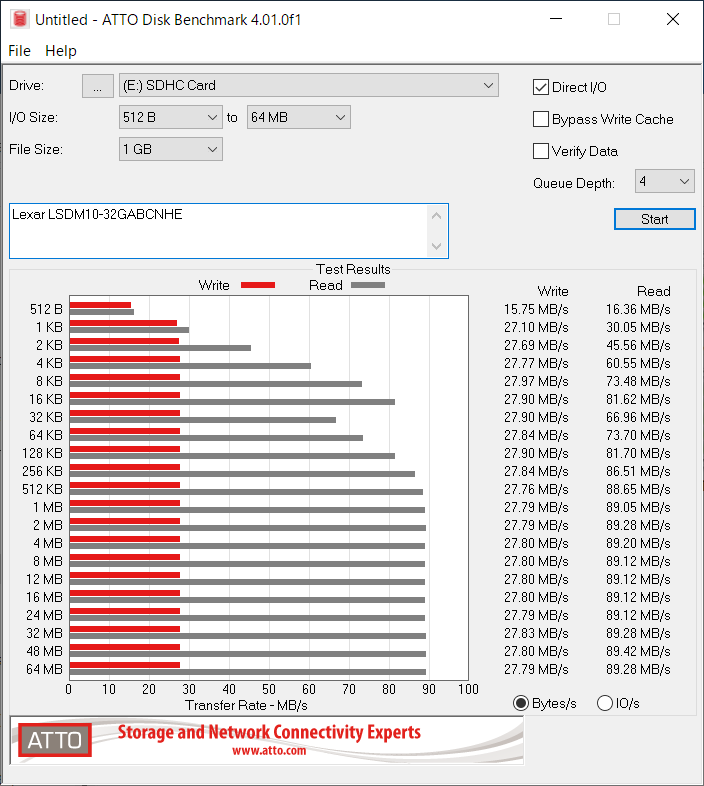The height and width of the screenshot is (786, 704).
Task: Click the Transfer Rate - MB/s axis label
Action: [x=246, y=705]
